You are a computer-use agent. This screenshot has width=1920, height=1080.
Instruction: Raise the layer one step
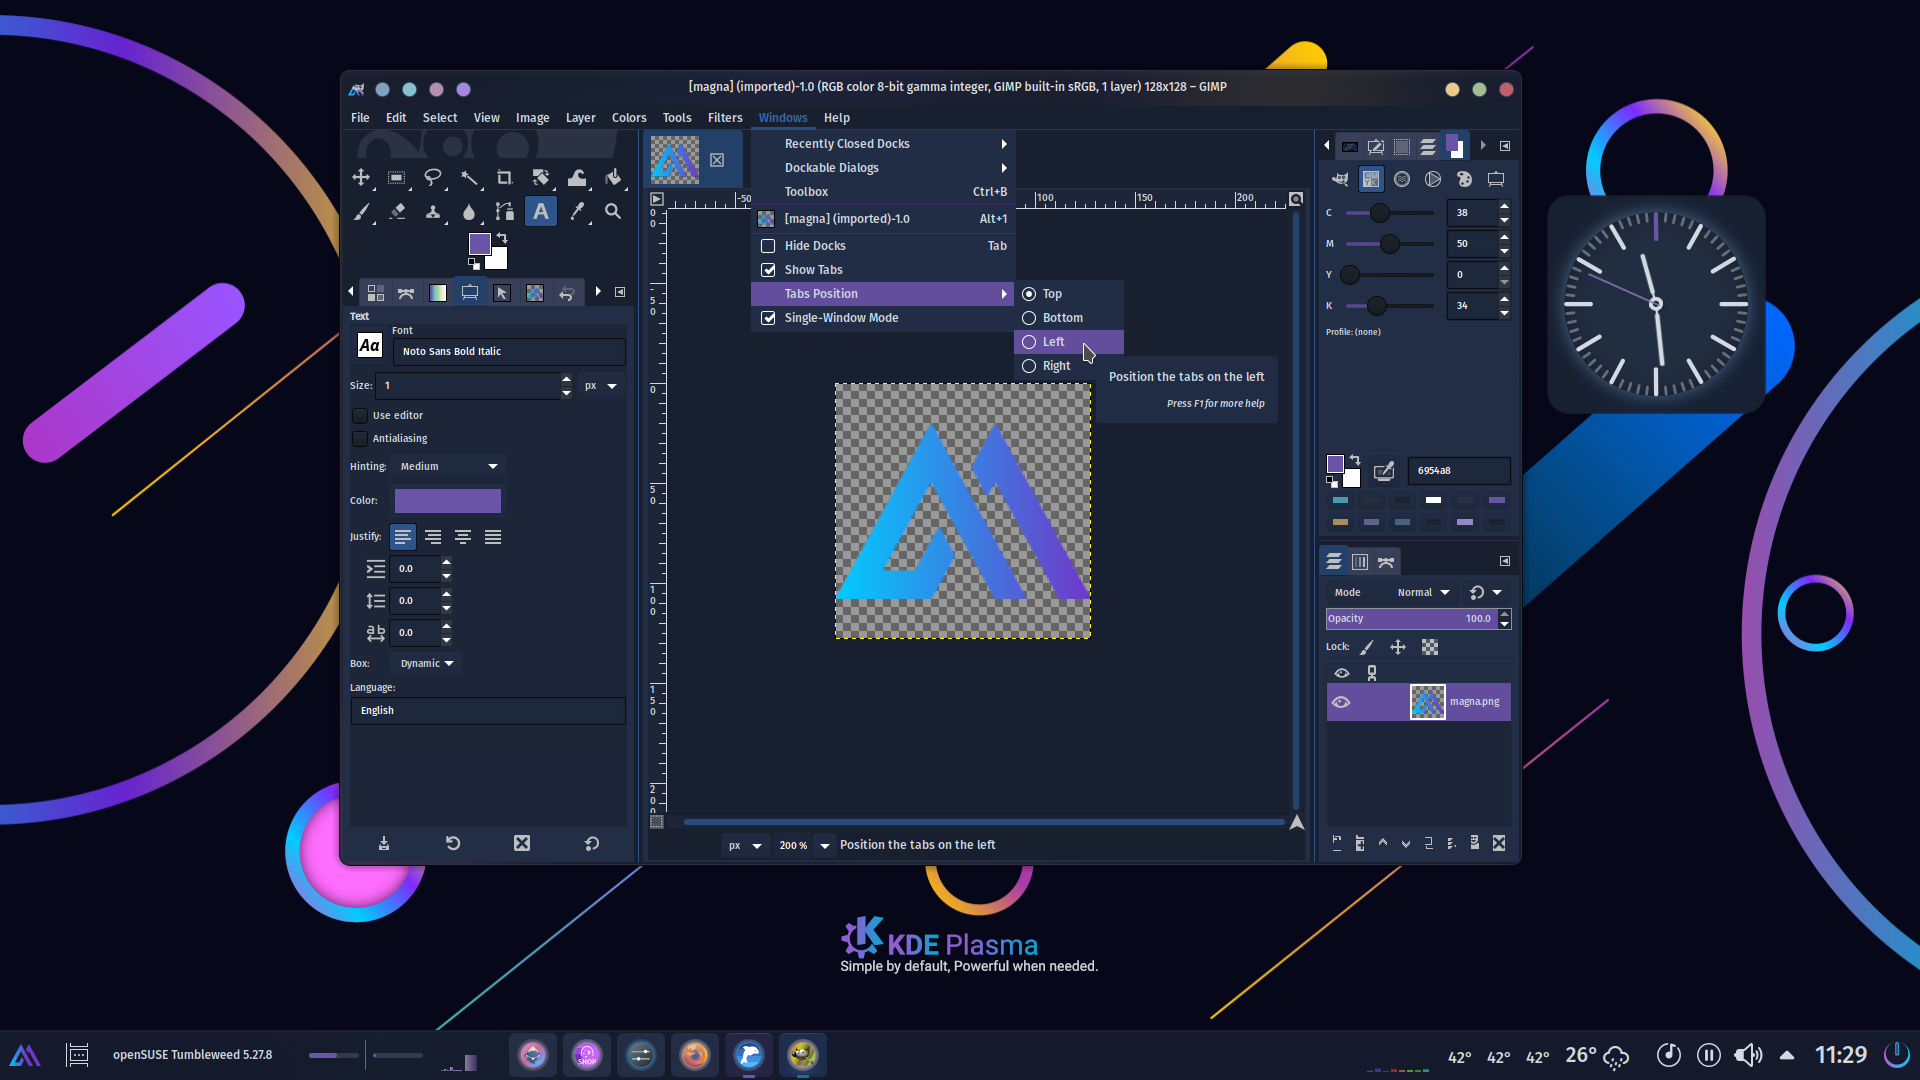point(1383,843)
